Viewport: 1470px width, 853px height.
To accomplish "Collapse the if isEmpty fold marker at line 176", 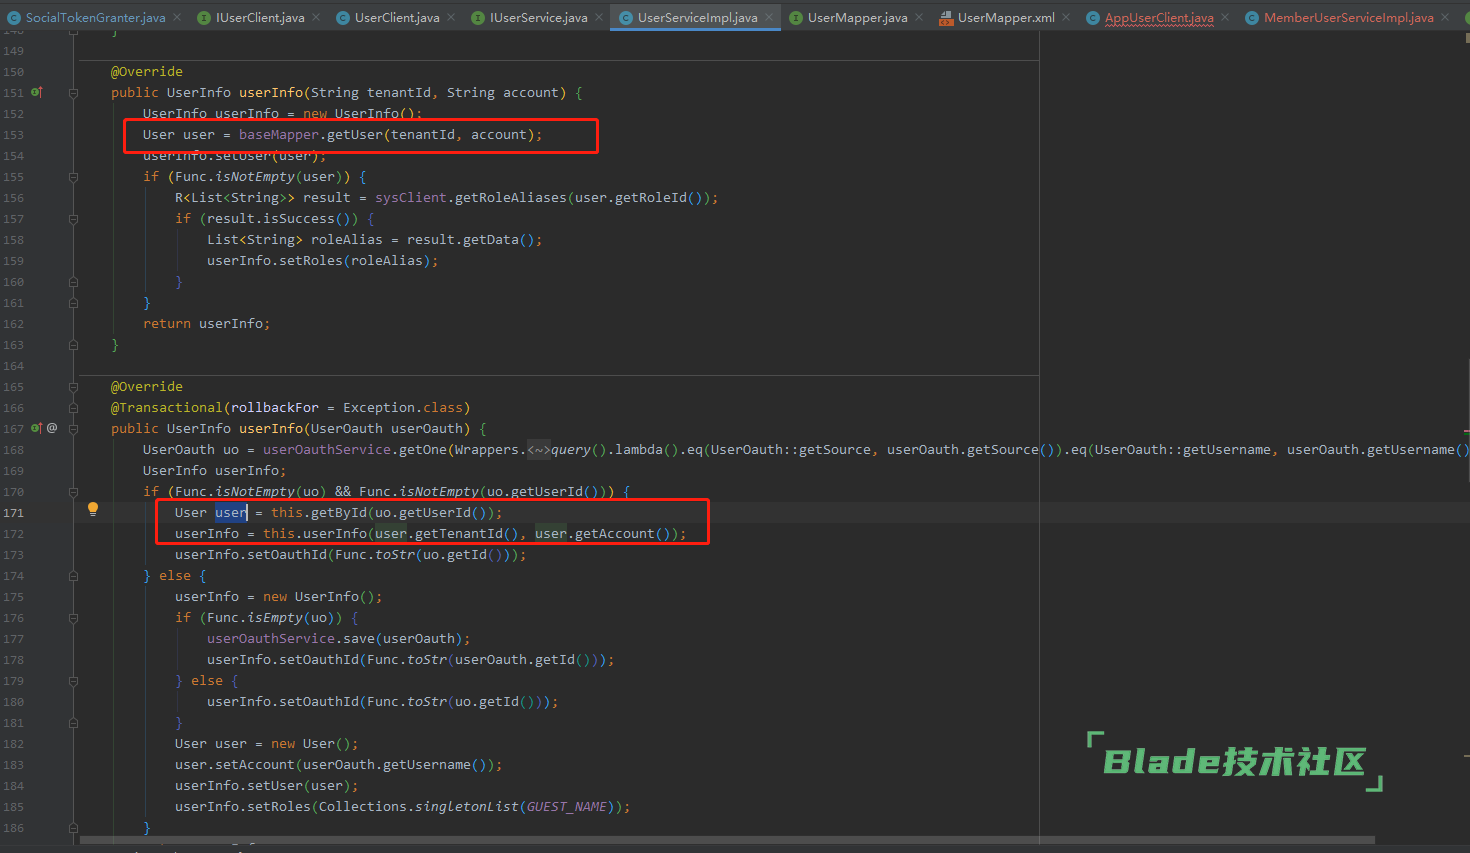I will pyautogui.click(x=73, y=618).
